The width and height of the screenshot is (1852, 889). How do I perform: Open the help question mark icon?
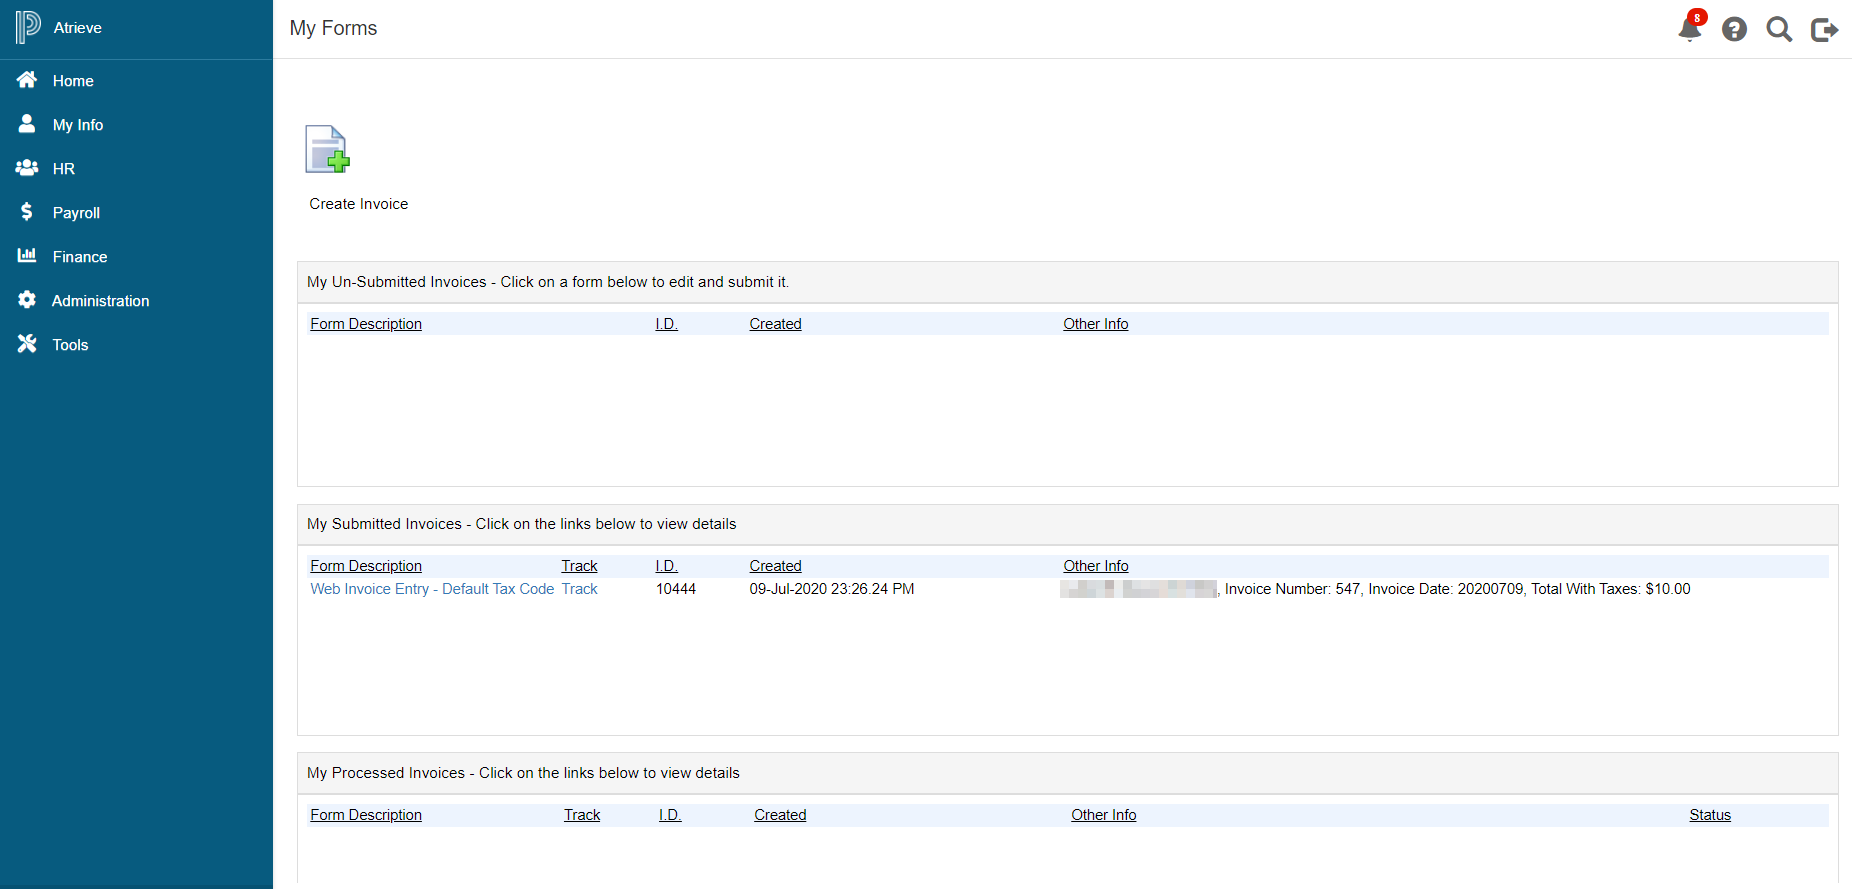[x=1734, y=30]
